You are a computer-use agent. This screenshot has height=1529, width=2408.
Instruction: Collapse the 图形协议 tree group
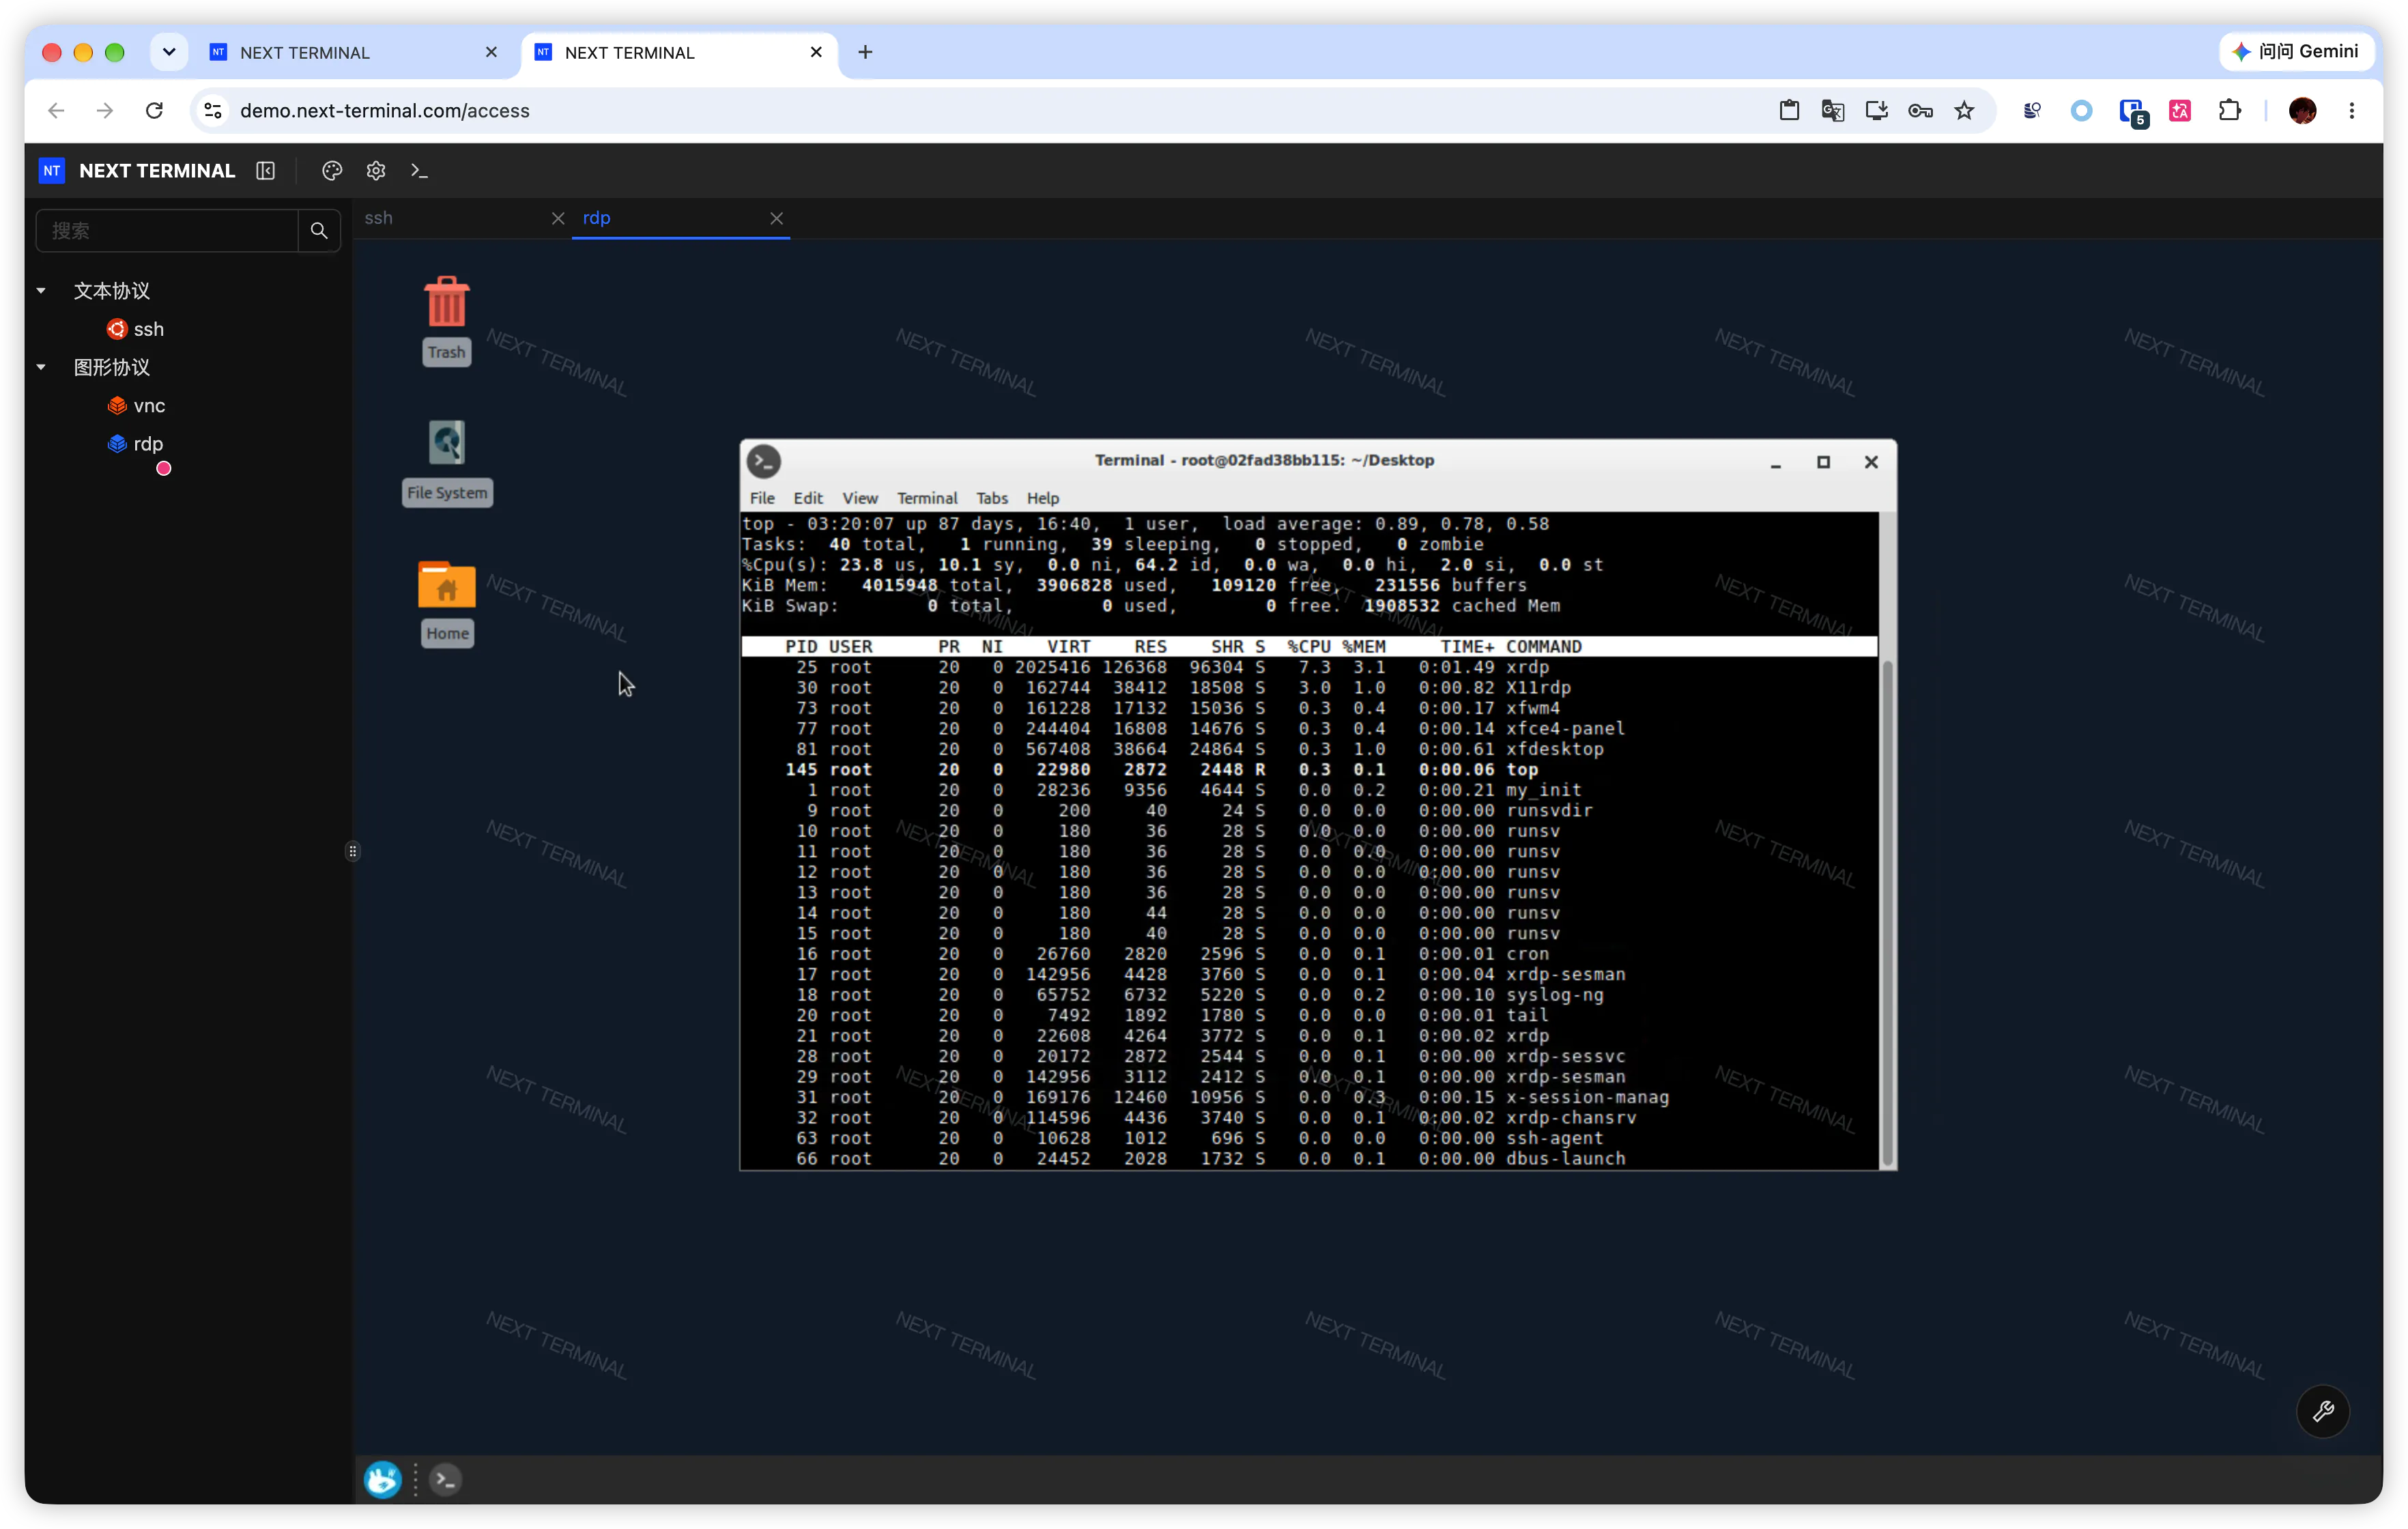(41, 367)
